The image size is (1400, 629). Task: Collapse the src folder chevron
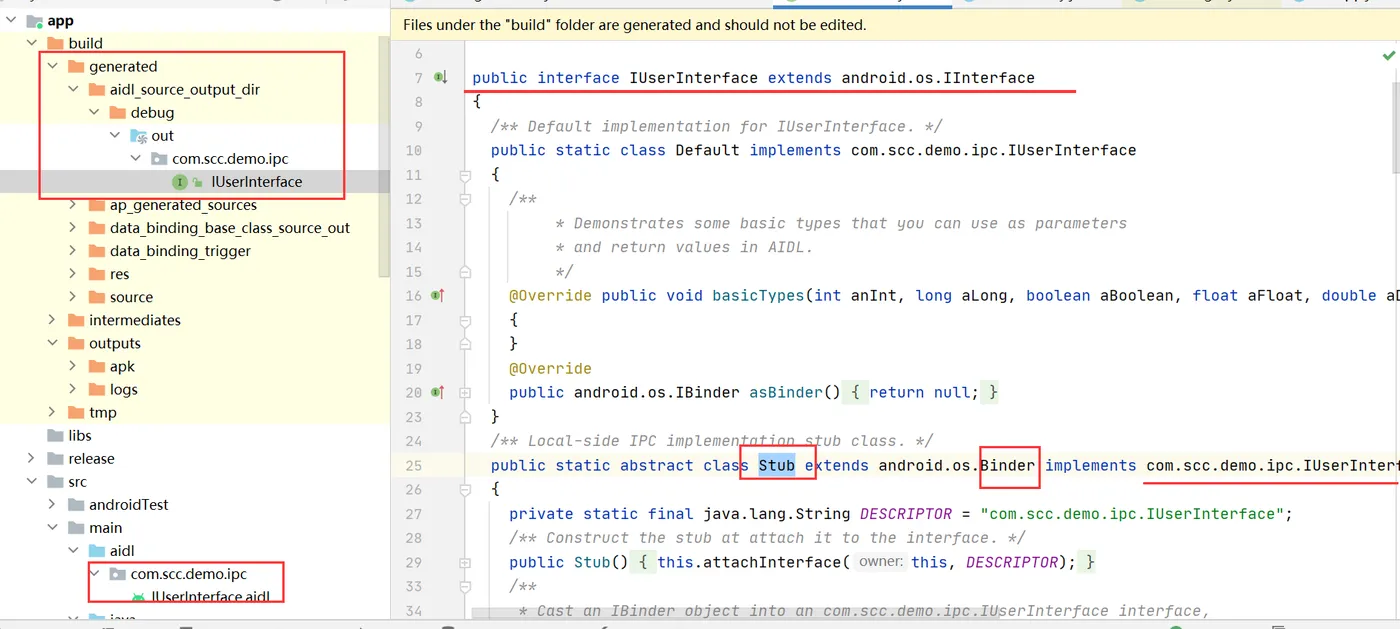[x=32, y=481]
